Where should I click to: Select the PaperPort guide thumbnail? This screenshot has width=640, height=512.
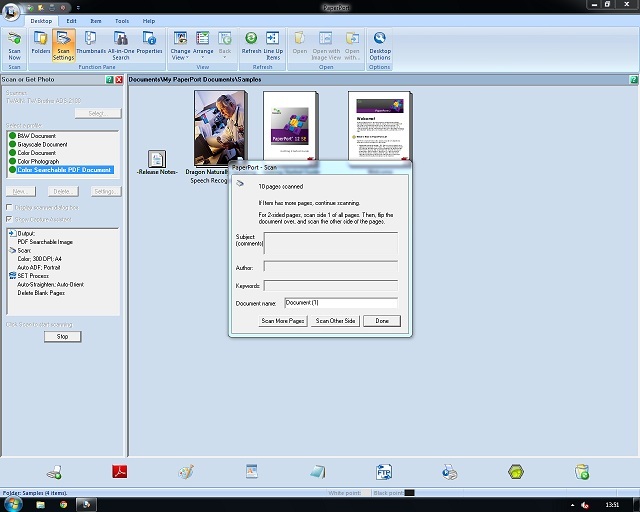(290, 126)
